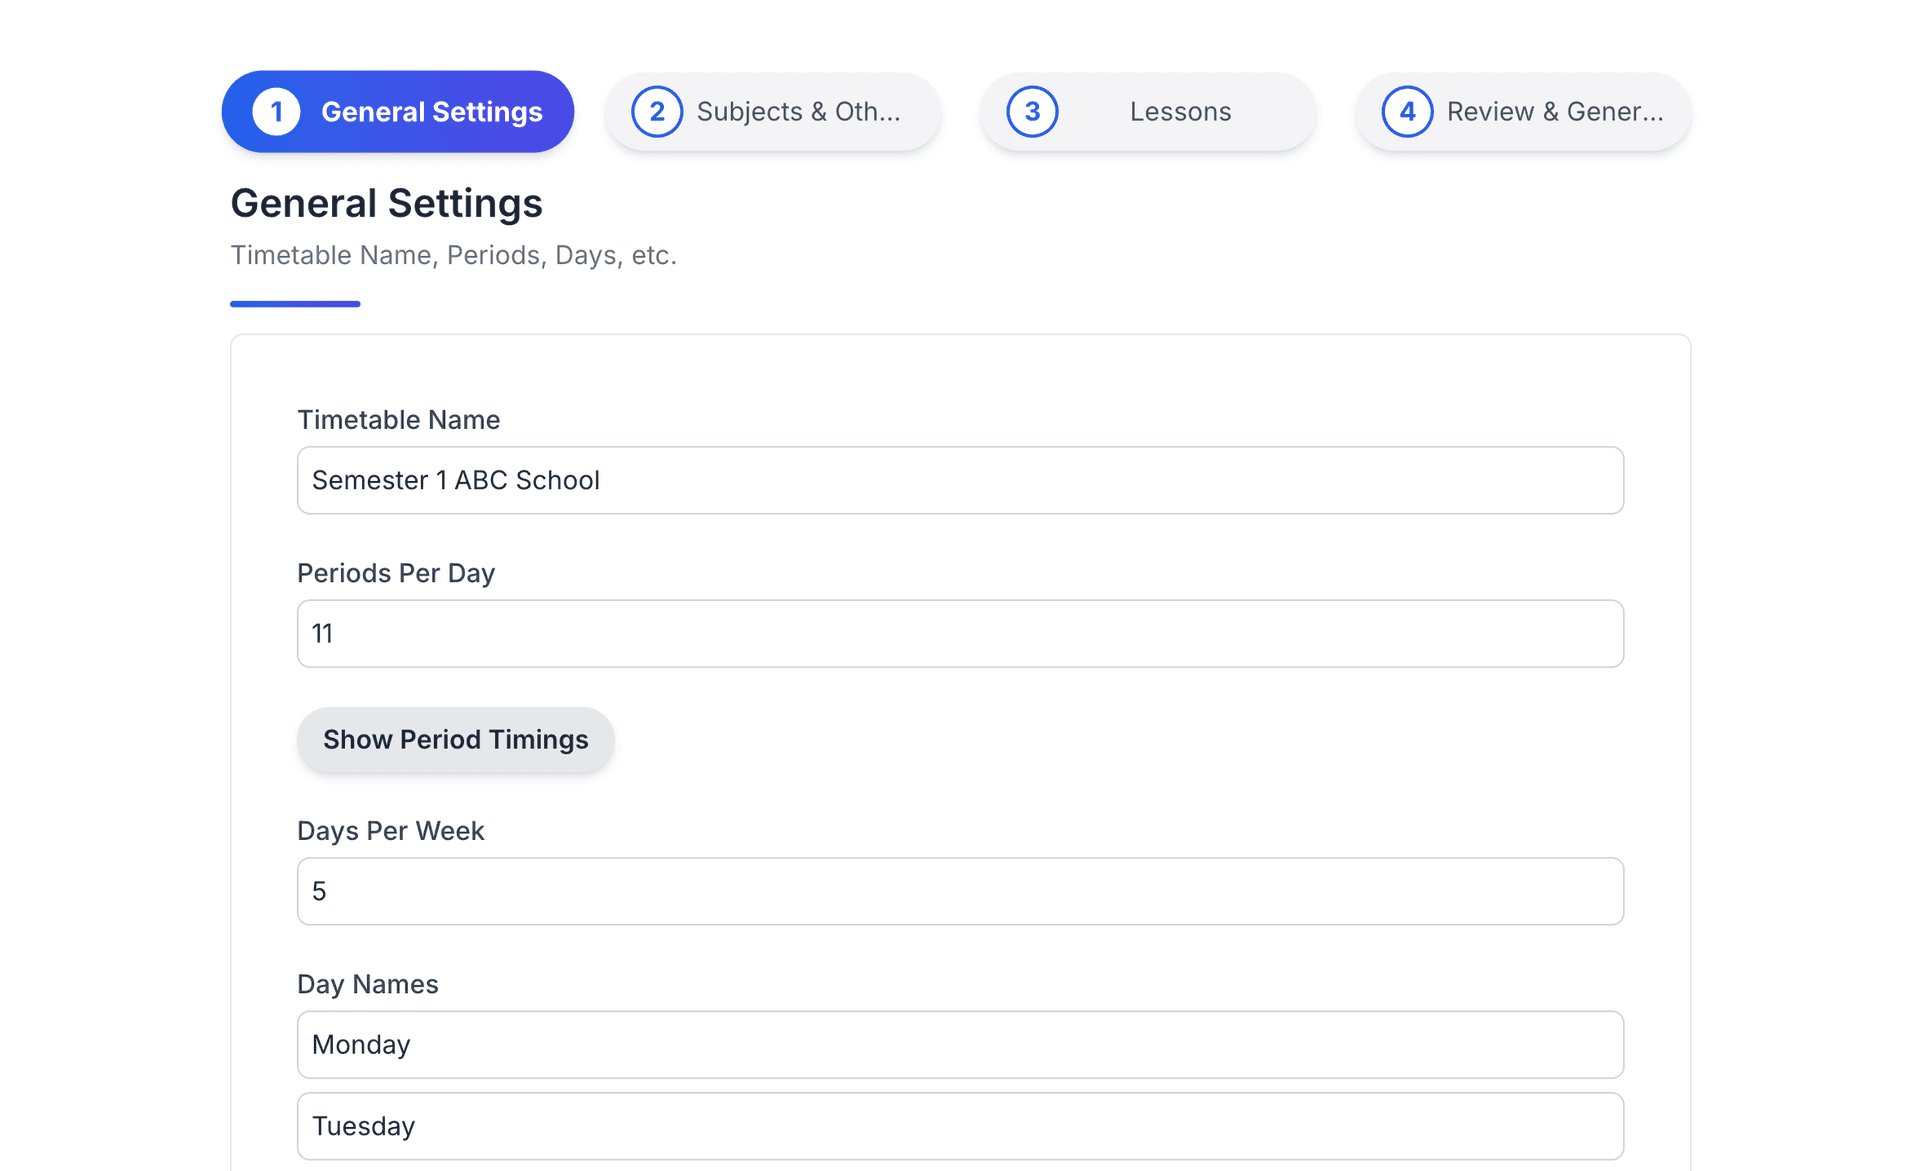Click the value "11" in Periods Per Day
The image size is (1920, 1171).
[x=321, y=633]
